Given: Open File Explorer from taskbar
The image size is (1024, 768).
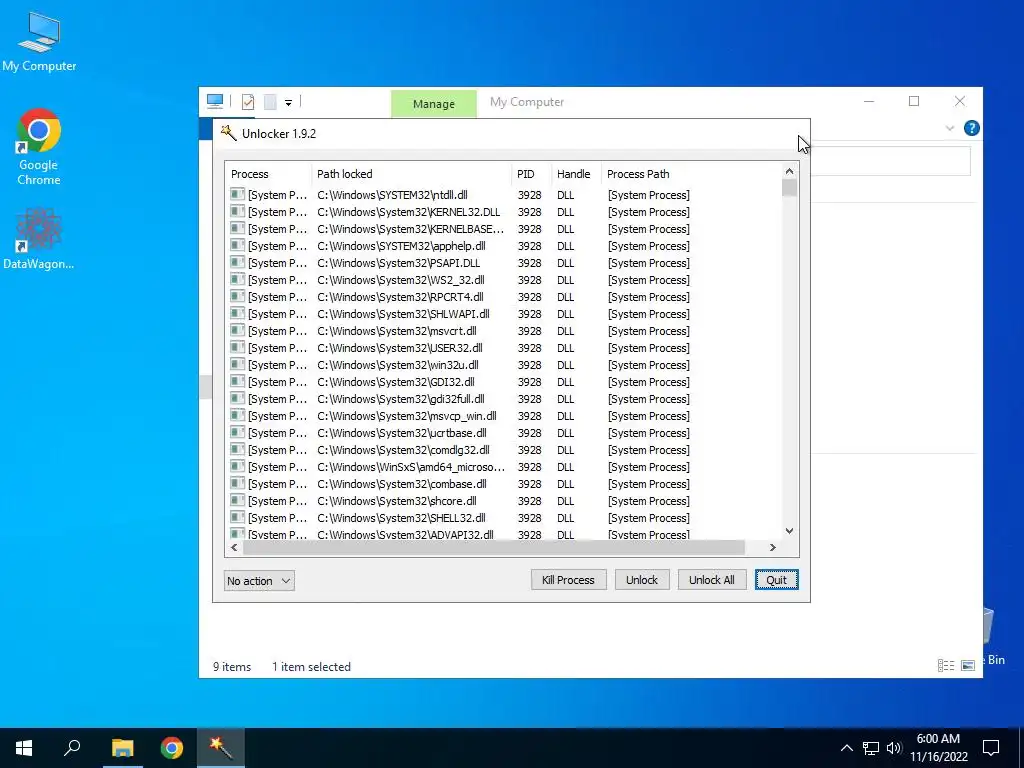Looking at the screenshot, I should tap(122, 748).
